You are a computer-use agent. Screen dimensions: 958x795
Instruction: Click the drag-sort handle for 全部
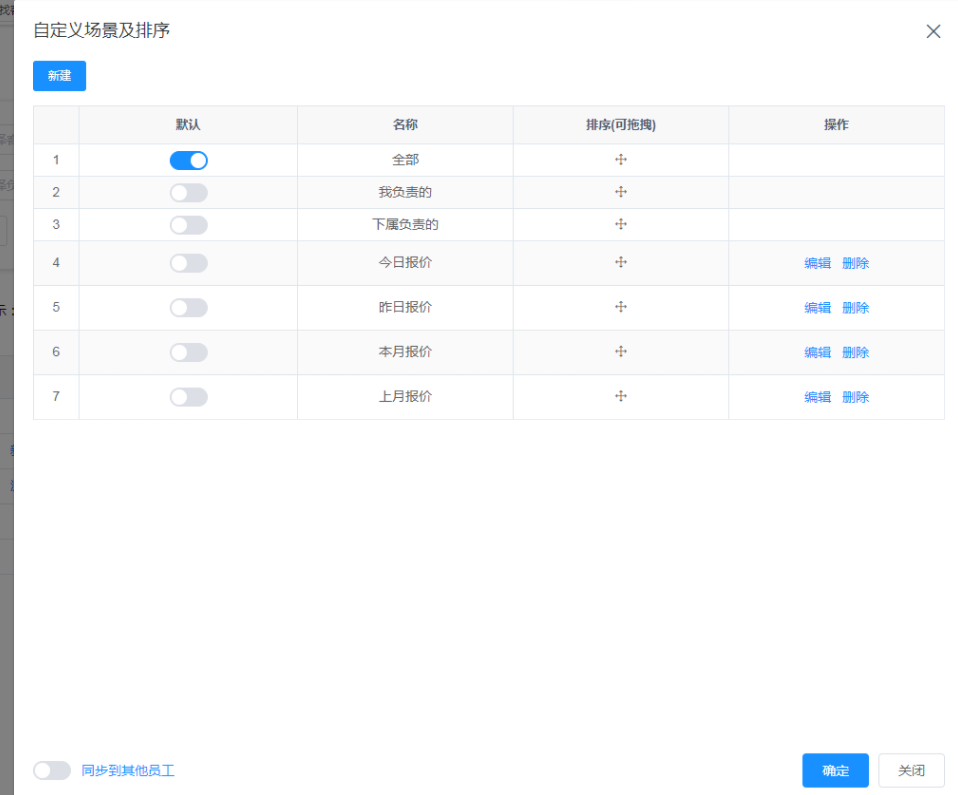coord(621,160)
